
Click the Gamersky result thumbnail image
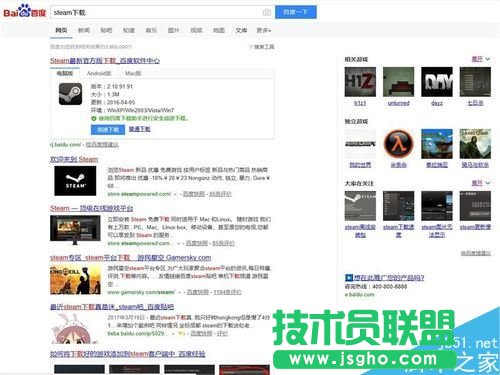[x=75, y=280]
